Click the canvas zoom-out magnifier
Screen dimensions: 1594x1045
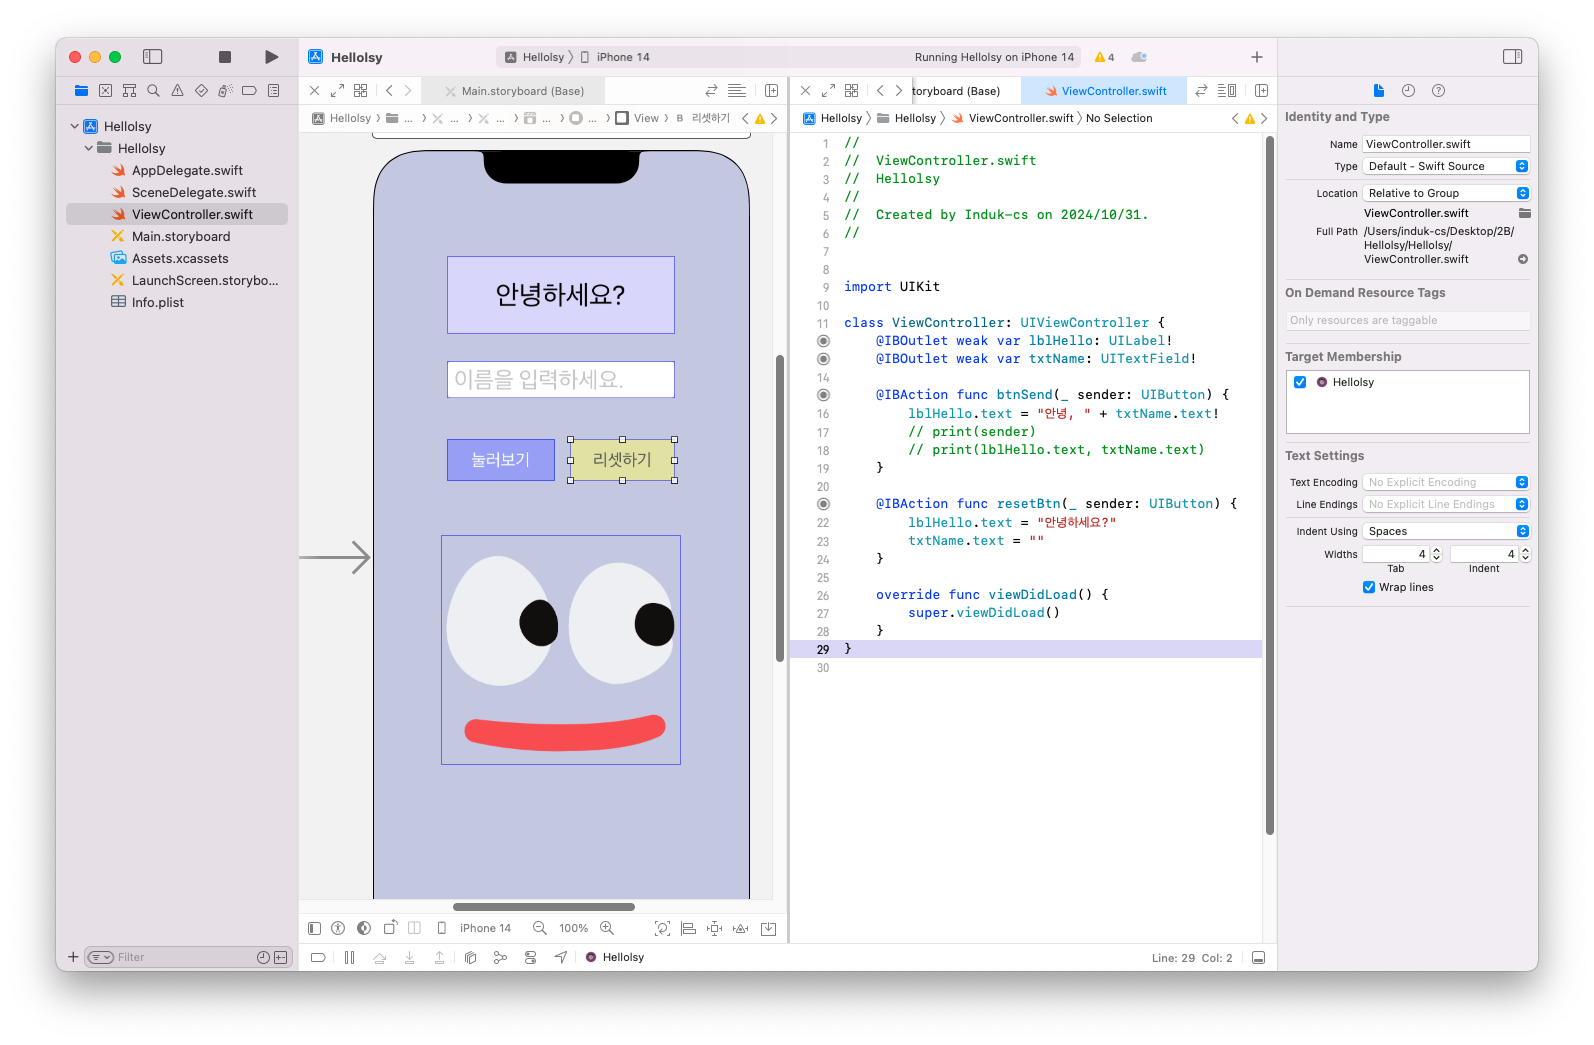[x=540, y=928]
